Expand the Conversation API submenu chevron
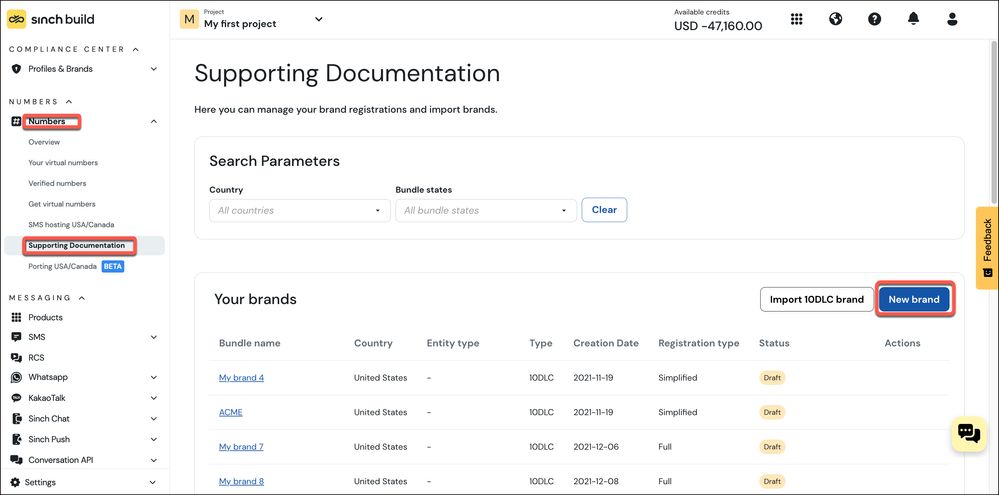The height and width of the screenshot is (495, 999). [154, 460]
